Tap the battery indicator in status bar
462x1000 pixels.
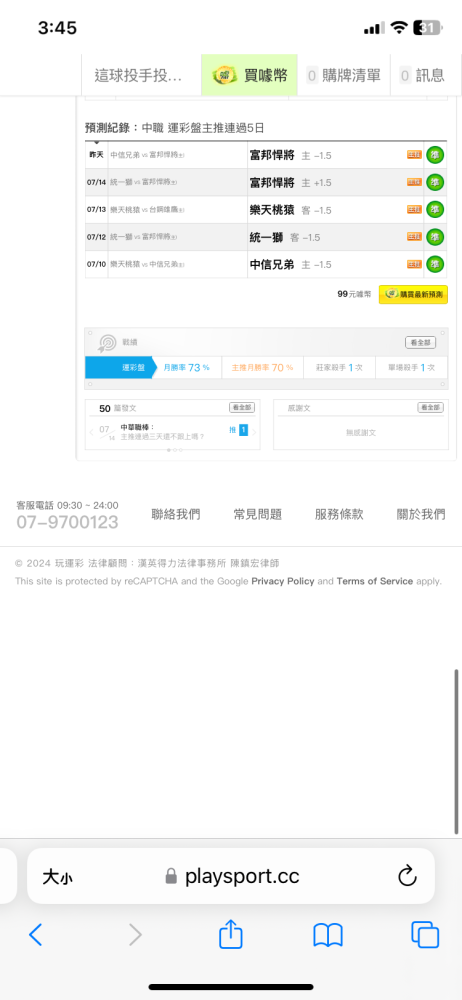coord(427,28)
